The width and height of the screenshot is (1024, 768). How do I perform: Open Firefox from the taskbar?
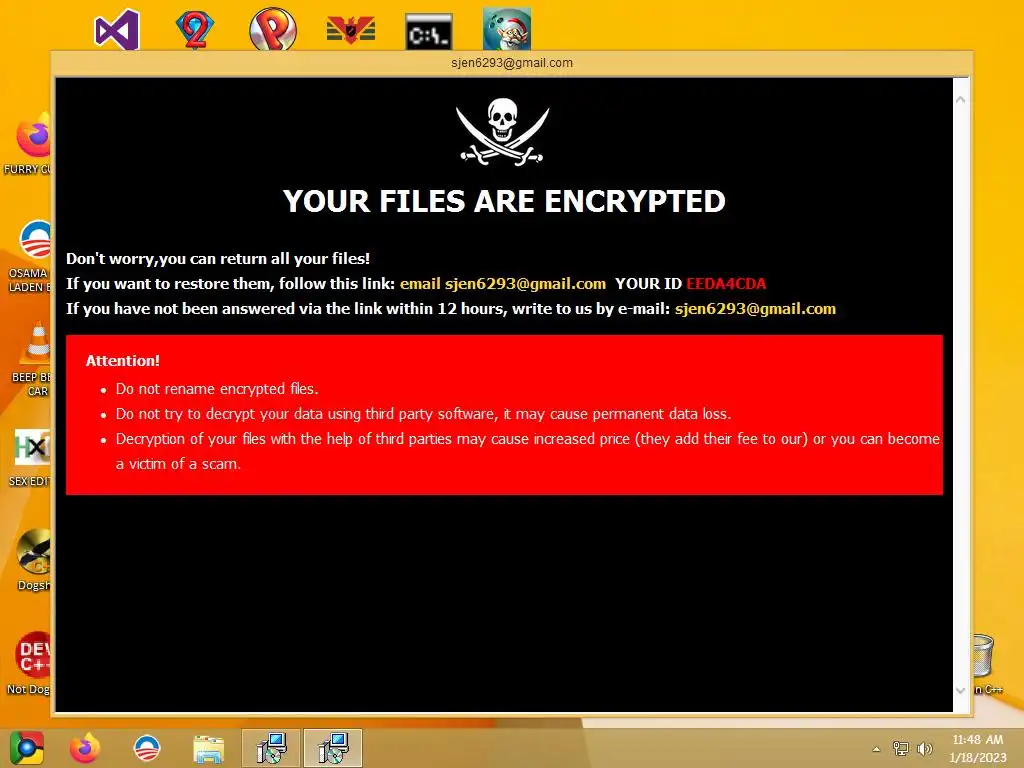(x=85, y=748)
